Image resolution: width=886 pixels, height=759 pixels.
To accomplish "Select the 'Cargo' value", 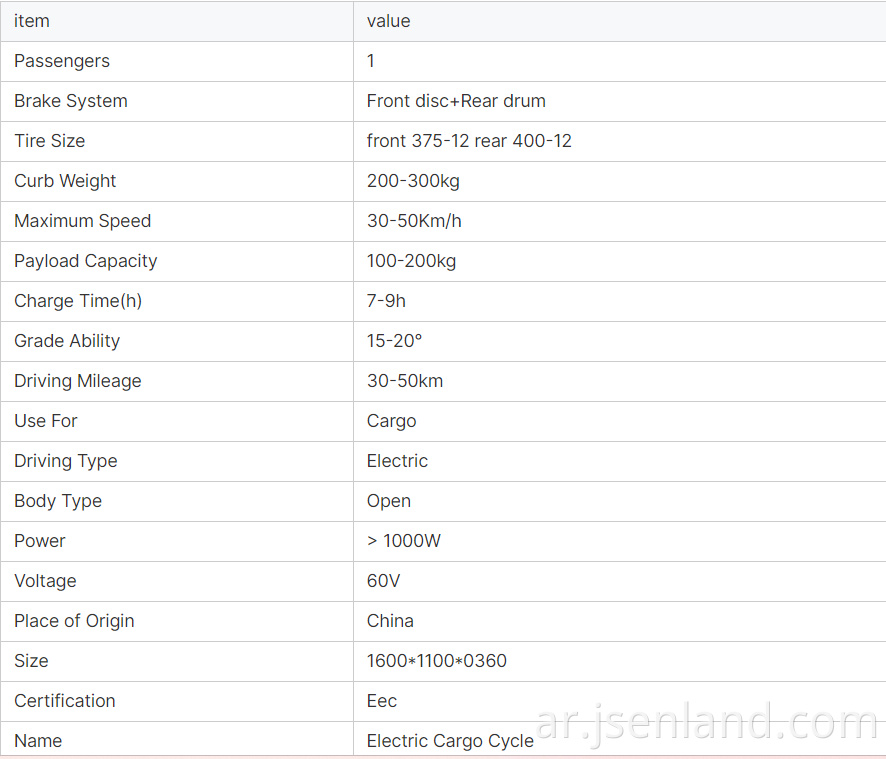I will coord(391,422).
